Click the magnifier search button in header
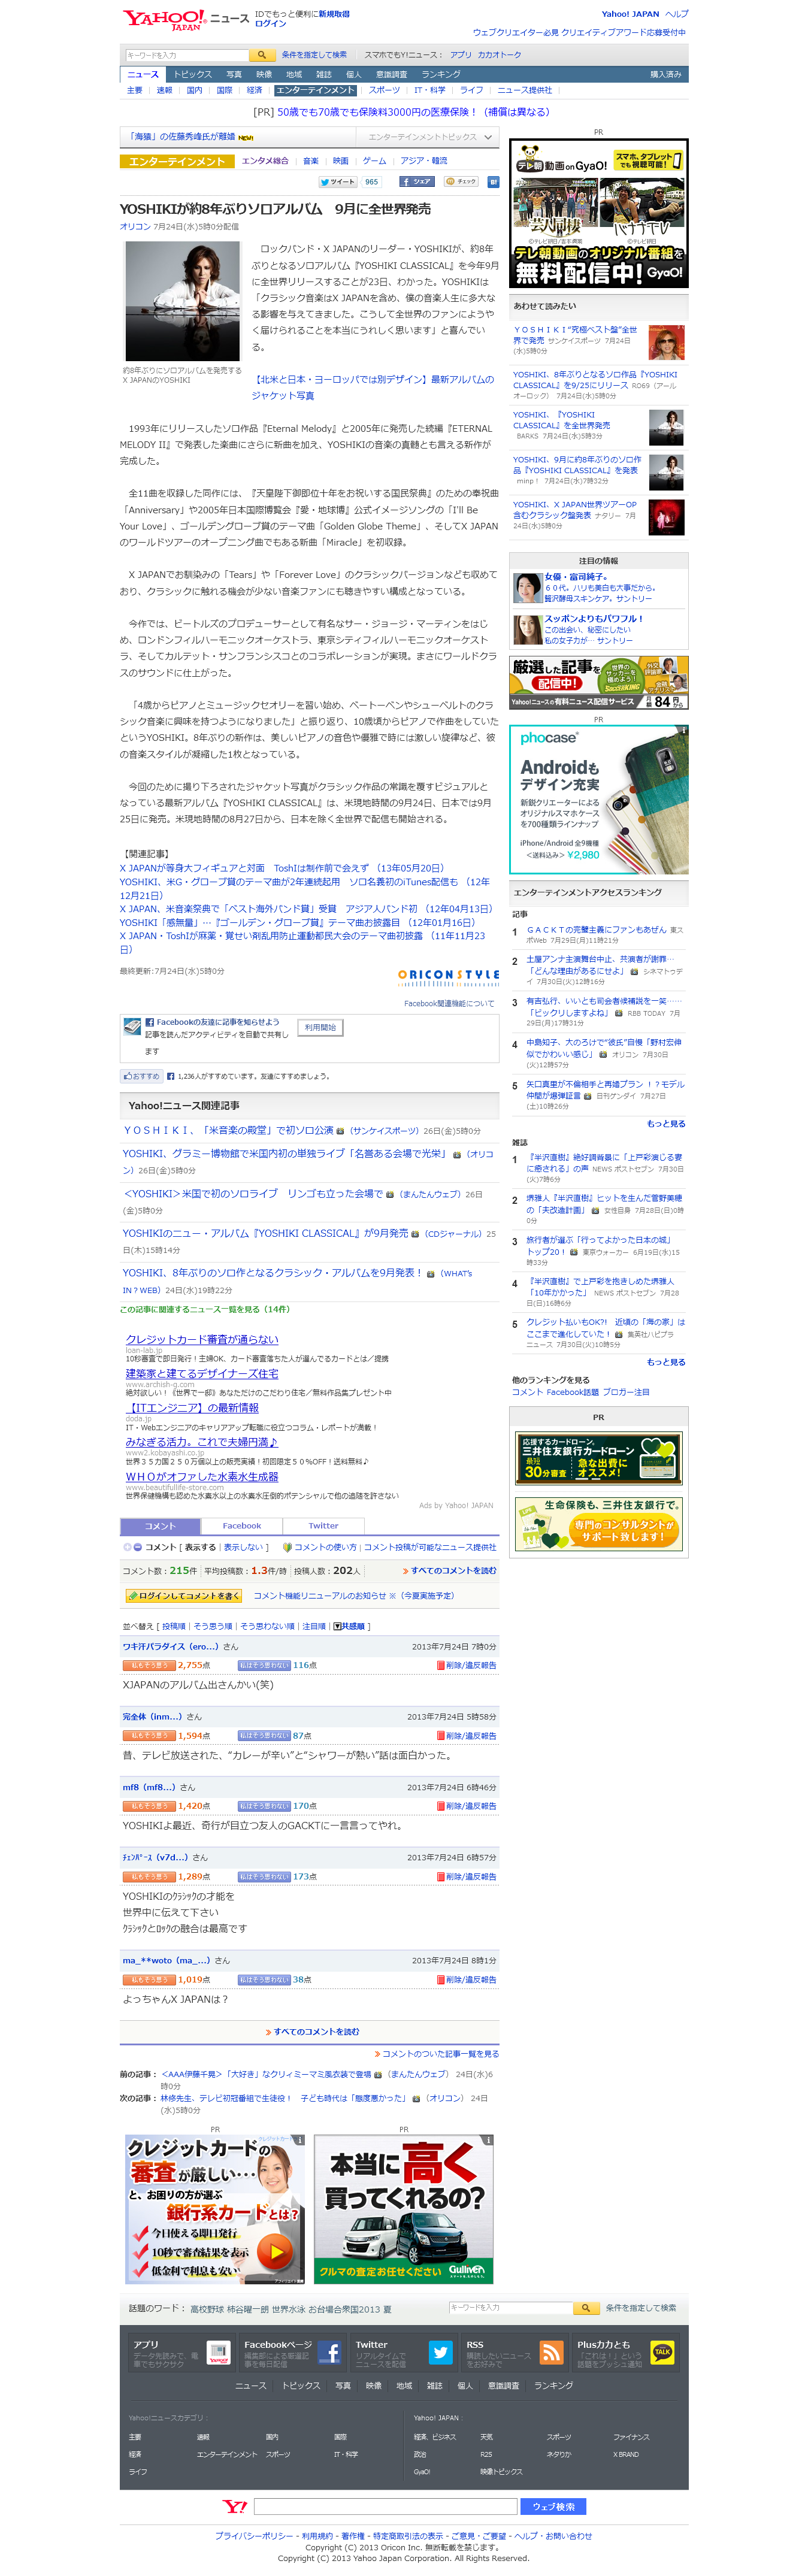This screenshot has height=2576, width=808. (x=261, y=55)
